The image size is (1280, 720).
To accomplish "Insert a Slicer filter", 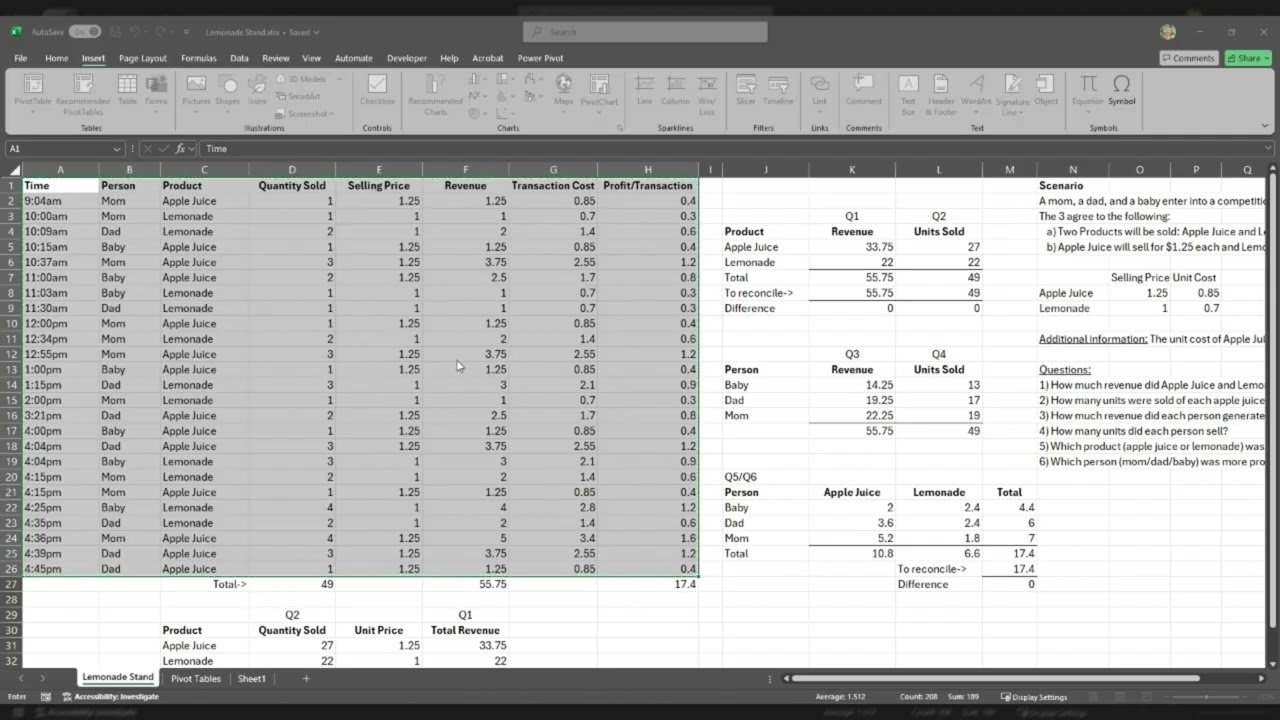I will coord(746,90).
